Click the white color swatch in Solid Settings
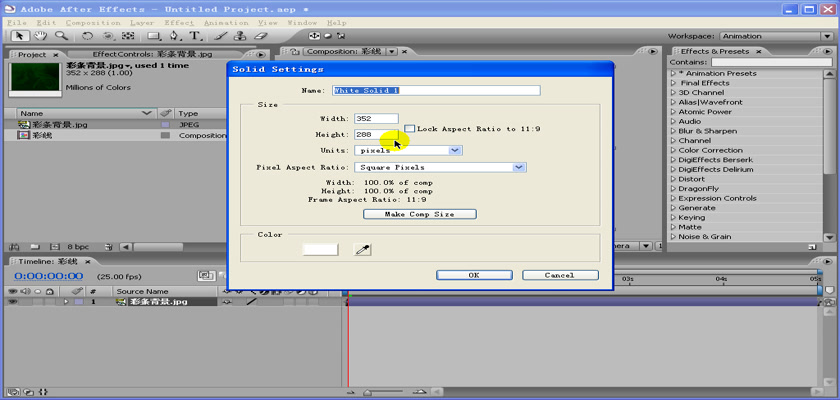840x400 pixels. click(320, 250)
